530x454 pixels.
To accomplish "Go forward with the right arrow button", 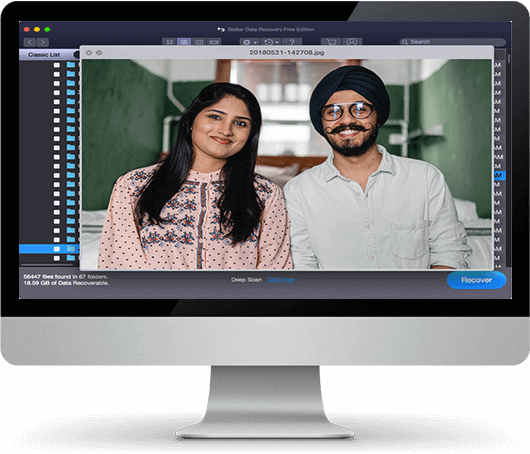I will (43, 42).
